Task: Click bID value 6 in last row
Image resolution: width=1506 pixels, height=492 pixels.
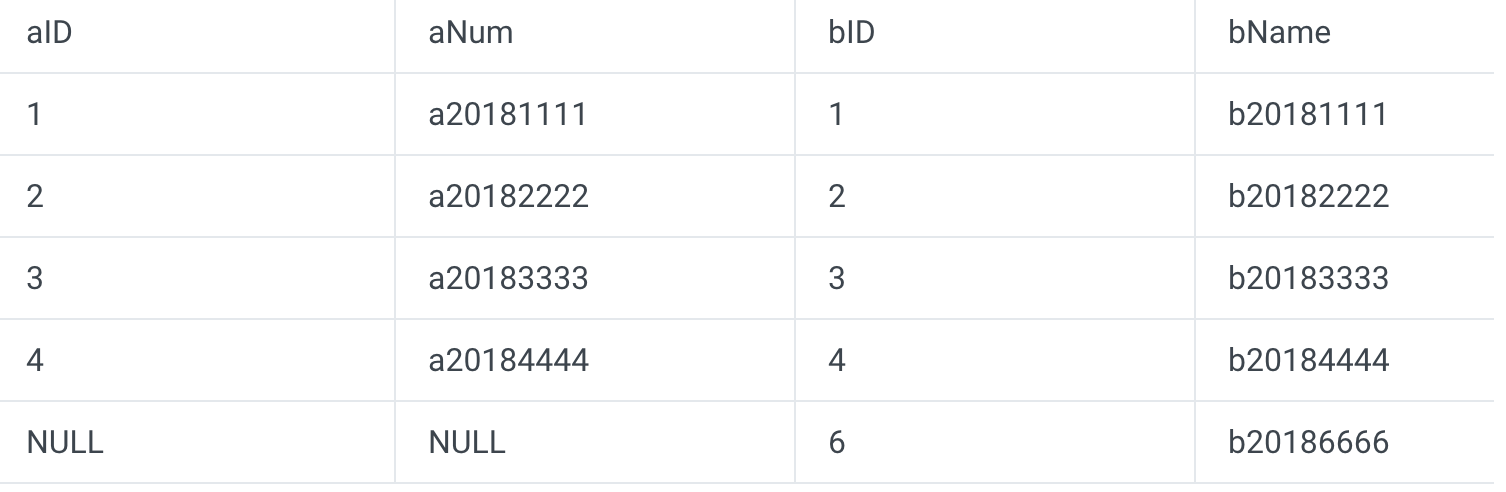Action: click(837, 442)
